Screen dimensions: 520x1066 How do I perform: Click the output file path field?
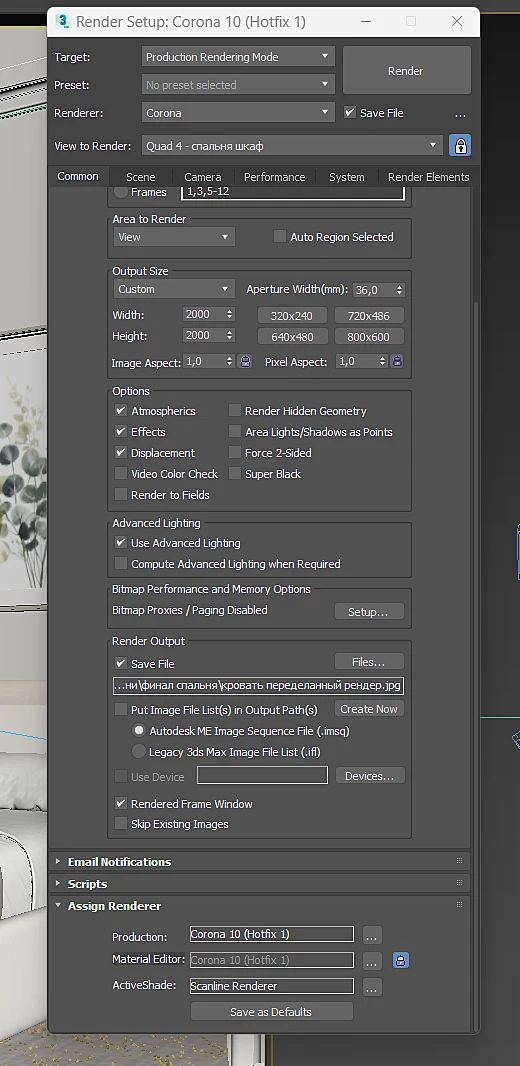click(258, 685)
